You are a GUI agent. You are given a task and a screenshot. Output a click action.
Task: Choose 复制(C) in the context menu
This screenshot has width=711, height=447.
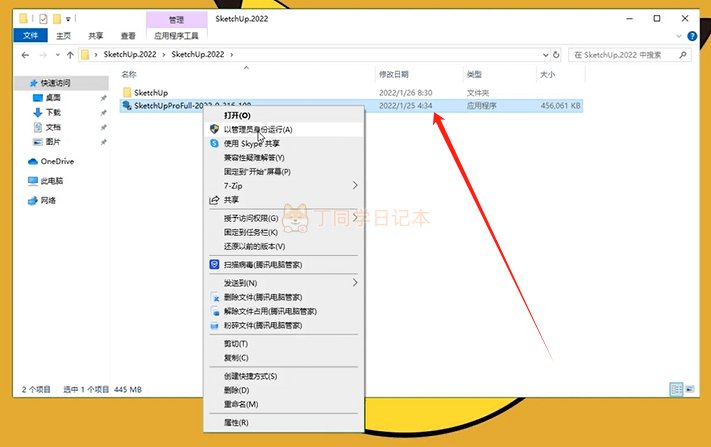click(x=284, y=358)
